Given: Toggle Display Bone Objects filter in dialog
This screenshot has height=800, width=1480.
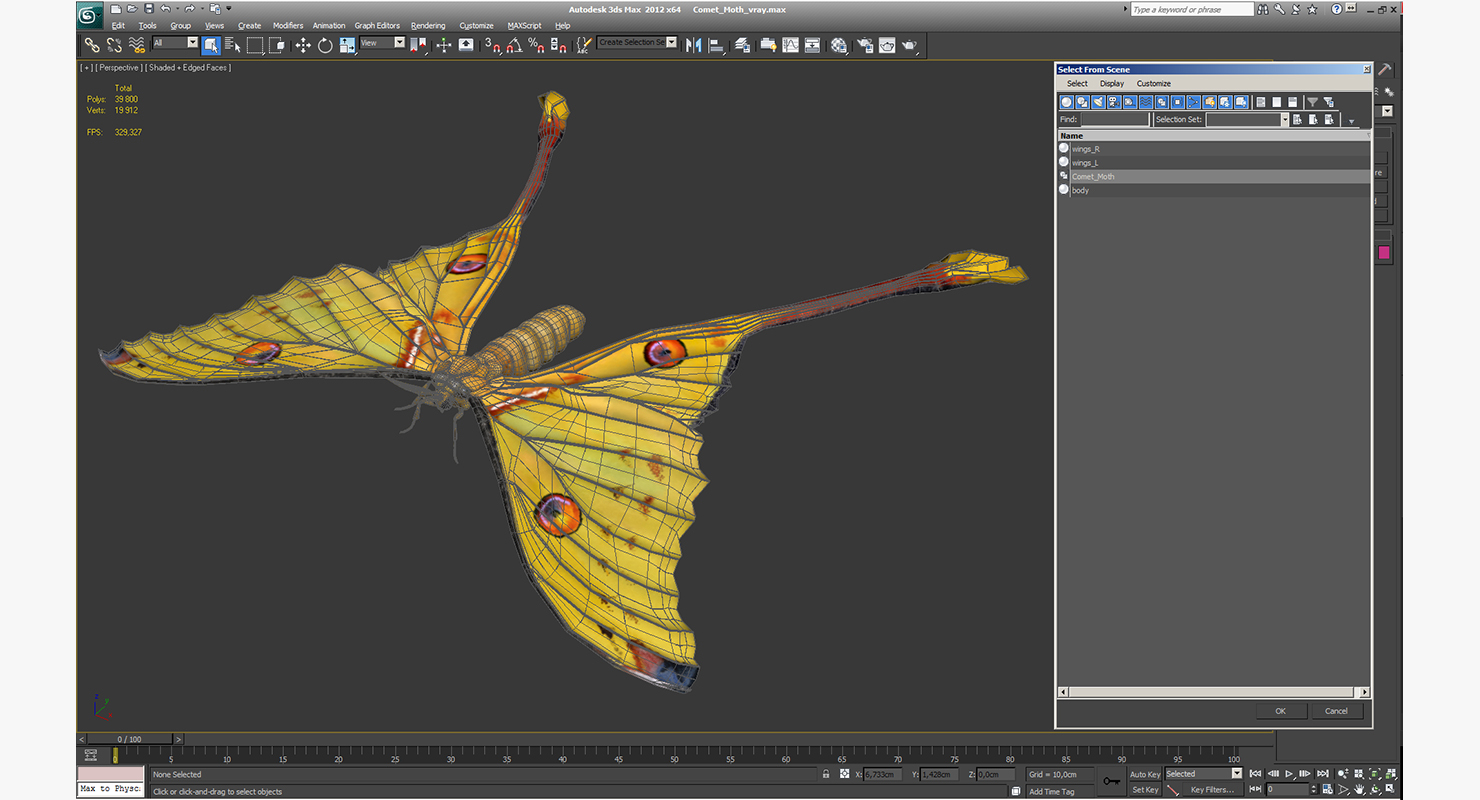Looking at the screenshot, I should pos(1194,102).
